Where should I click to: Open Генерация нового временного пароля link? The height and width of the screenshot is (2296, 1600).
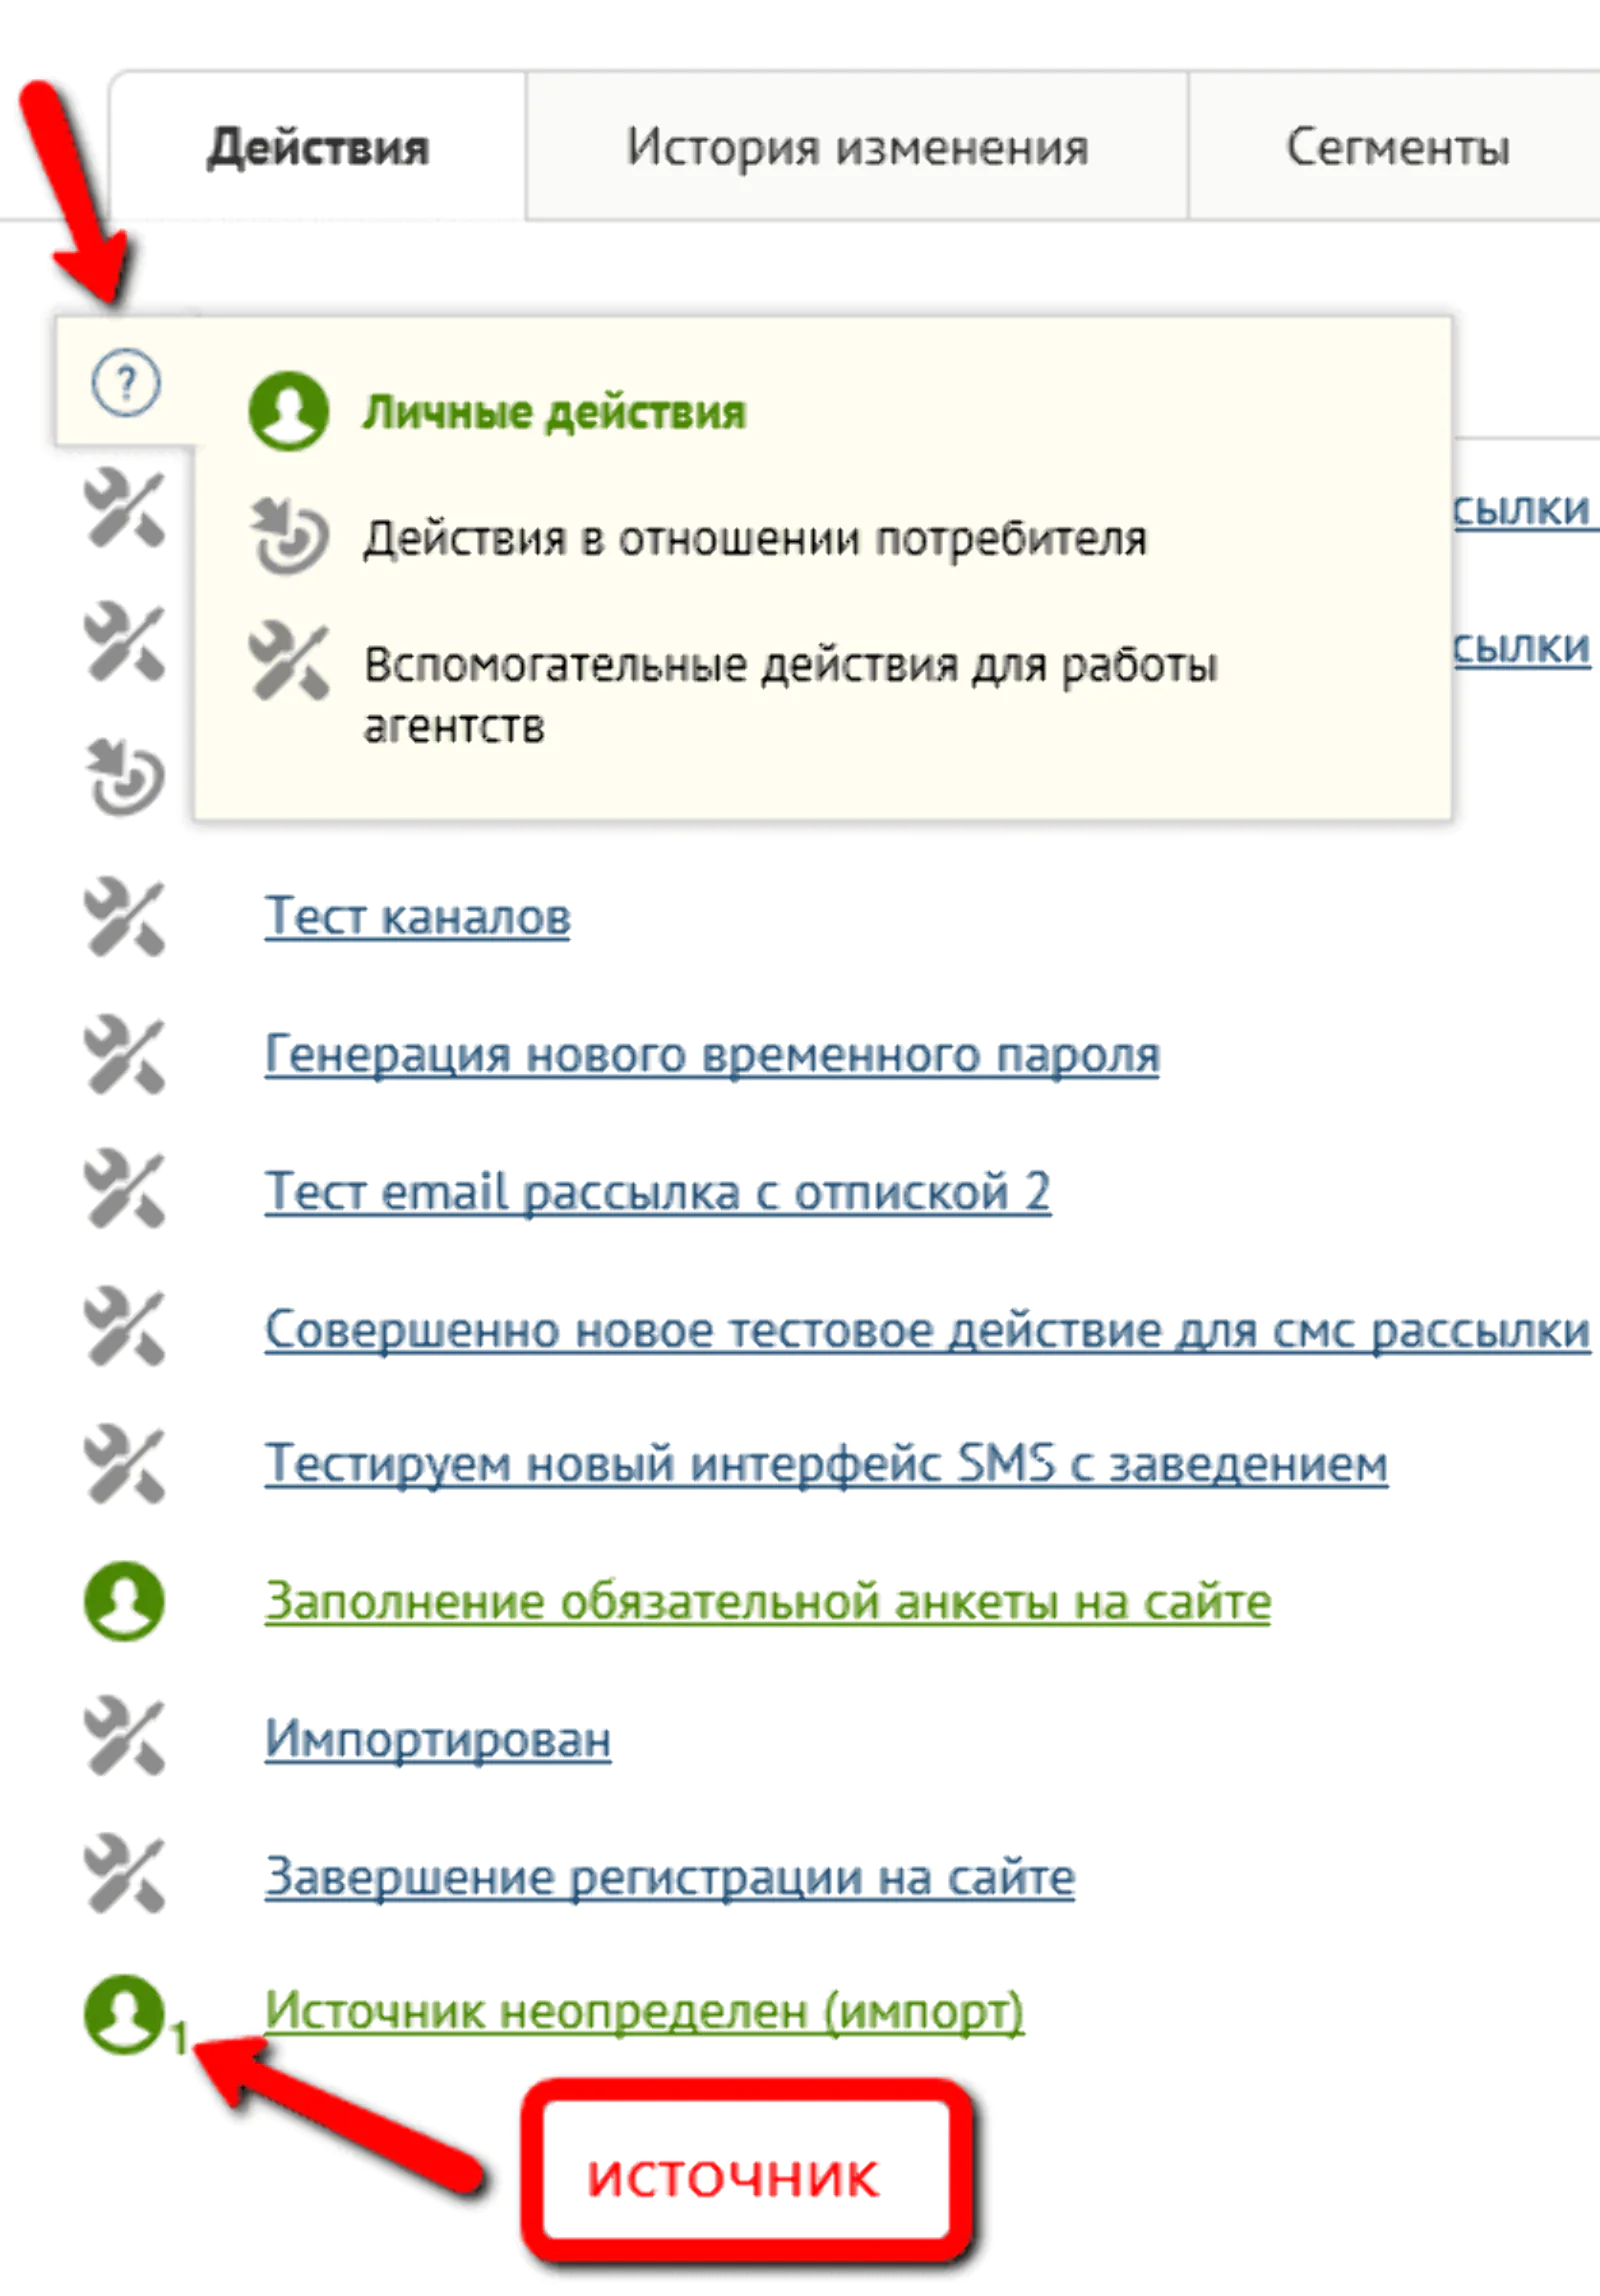pyautogui.click(x=712, y=1054)
